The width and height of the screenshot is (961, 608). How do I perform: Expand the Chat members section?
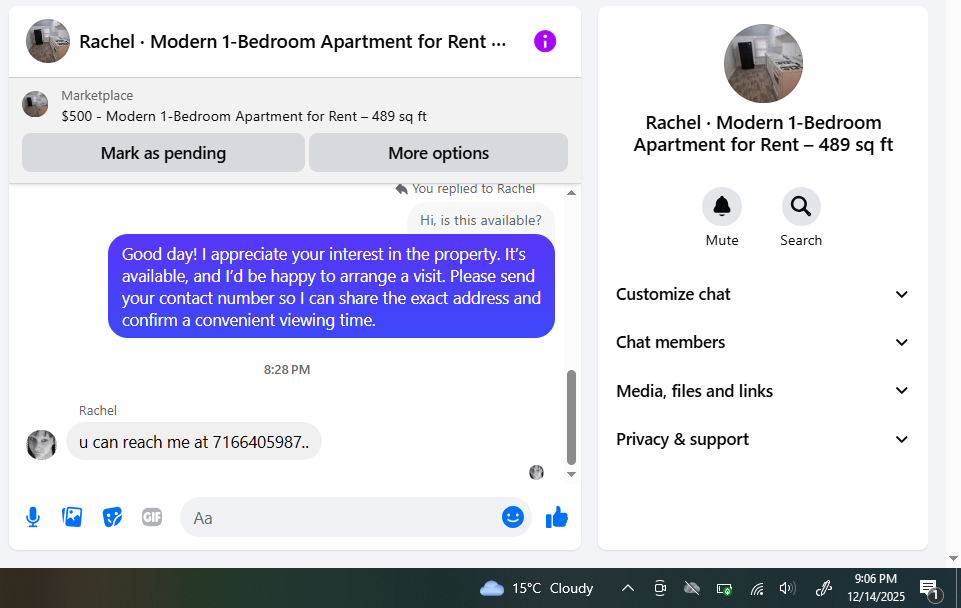tap(762, 342)
